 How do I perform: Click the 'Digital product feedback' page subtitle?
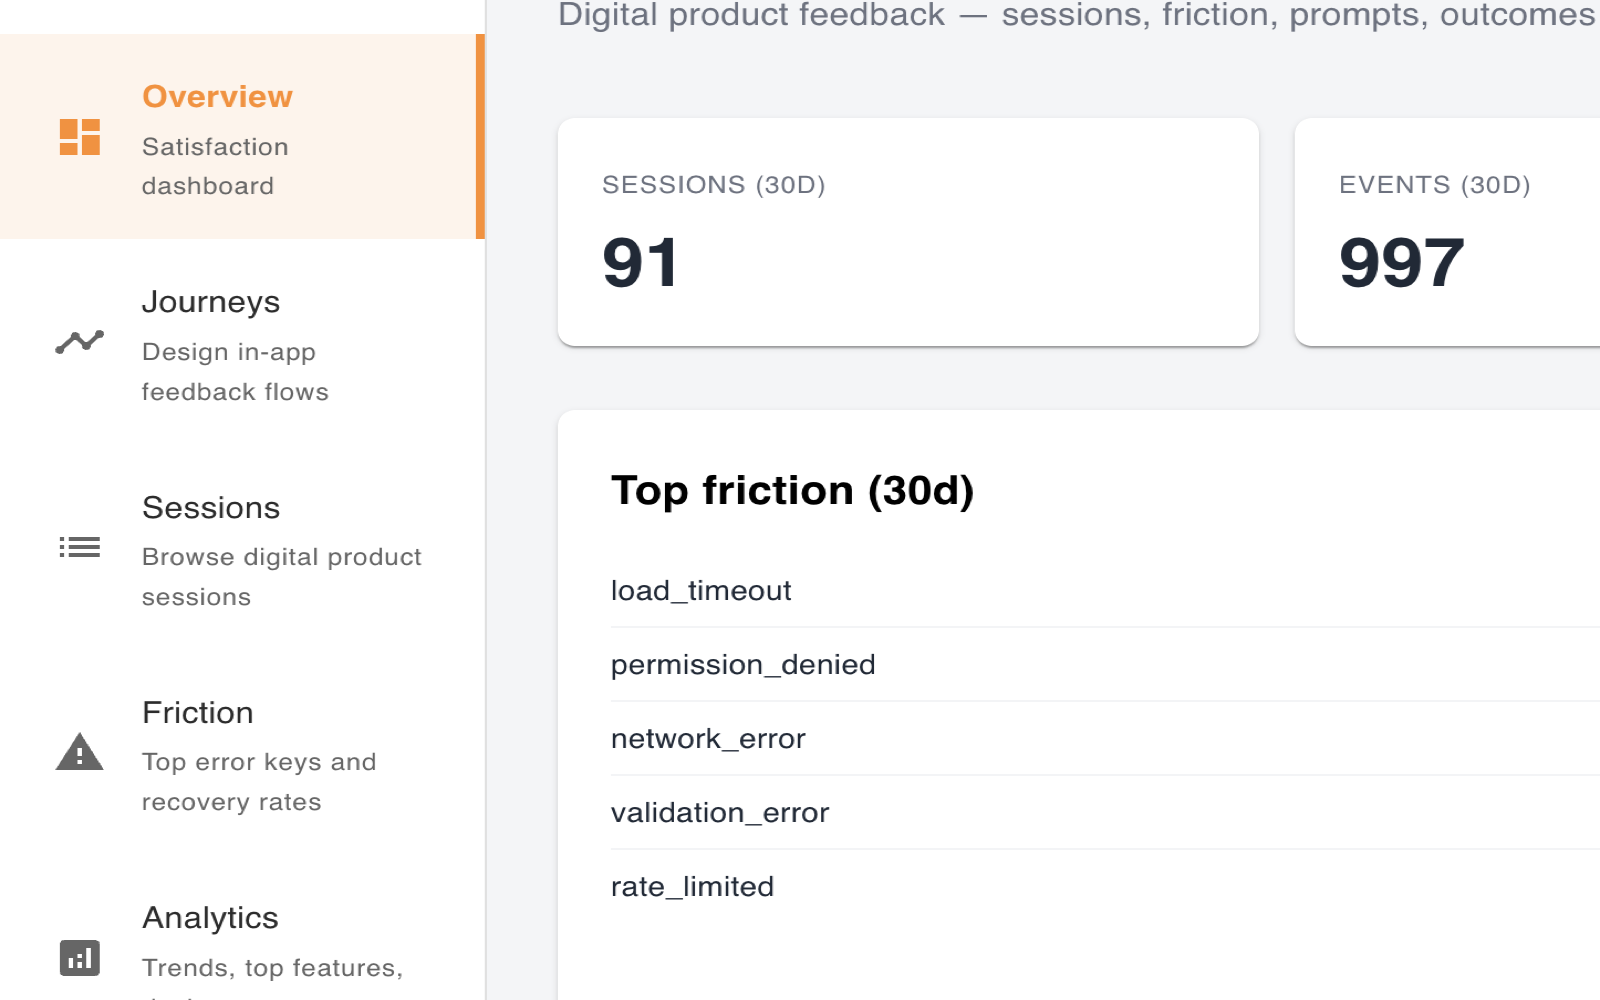(x=1077, y=15)
